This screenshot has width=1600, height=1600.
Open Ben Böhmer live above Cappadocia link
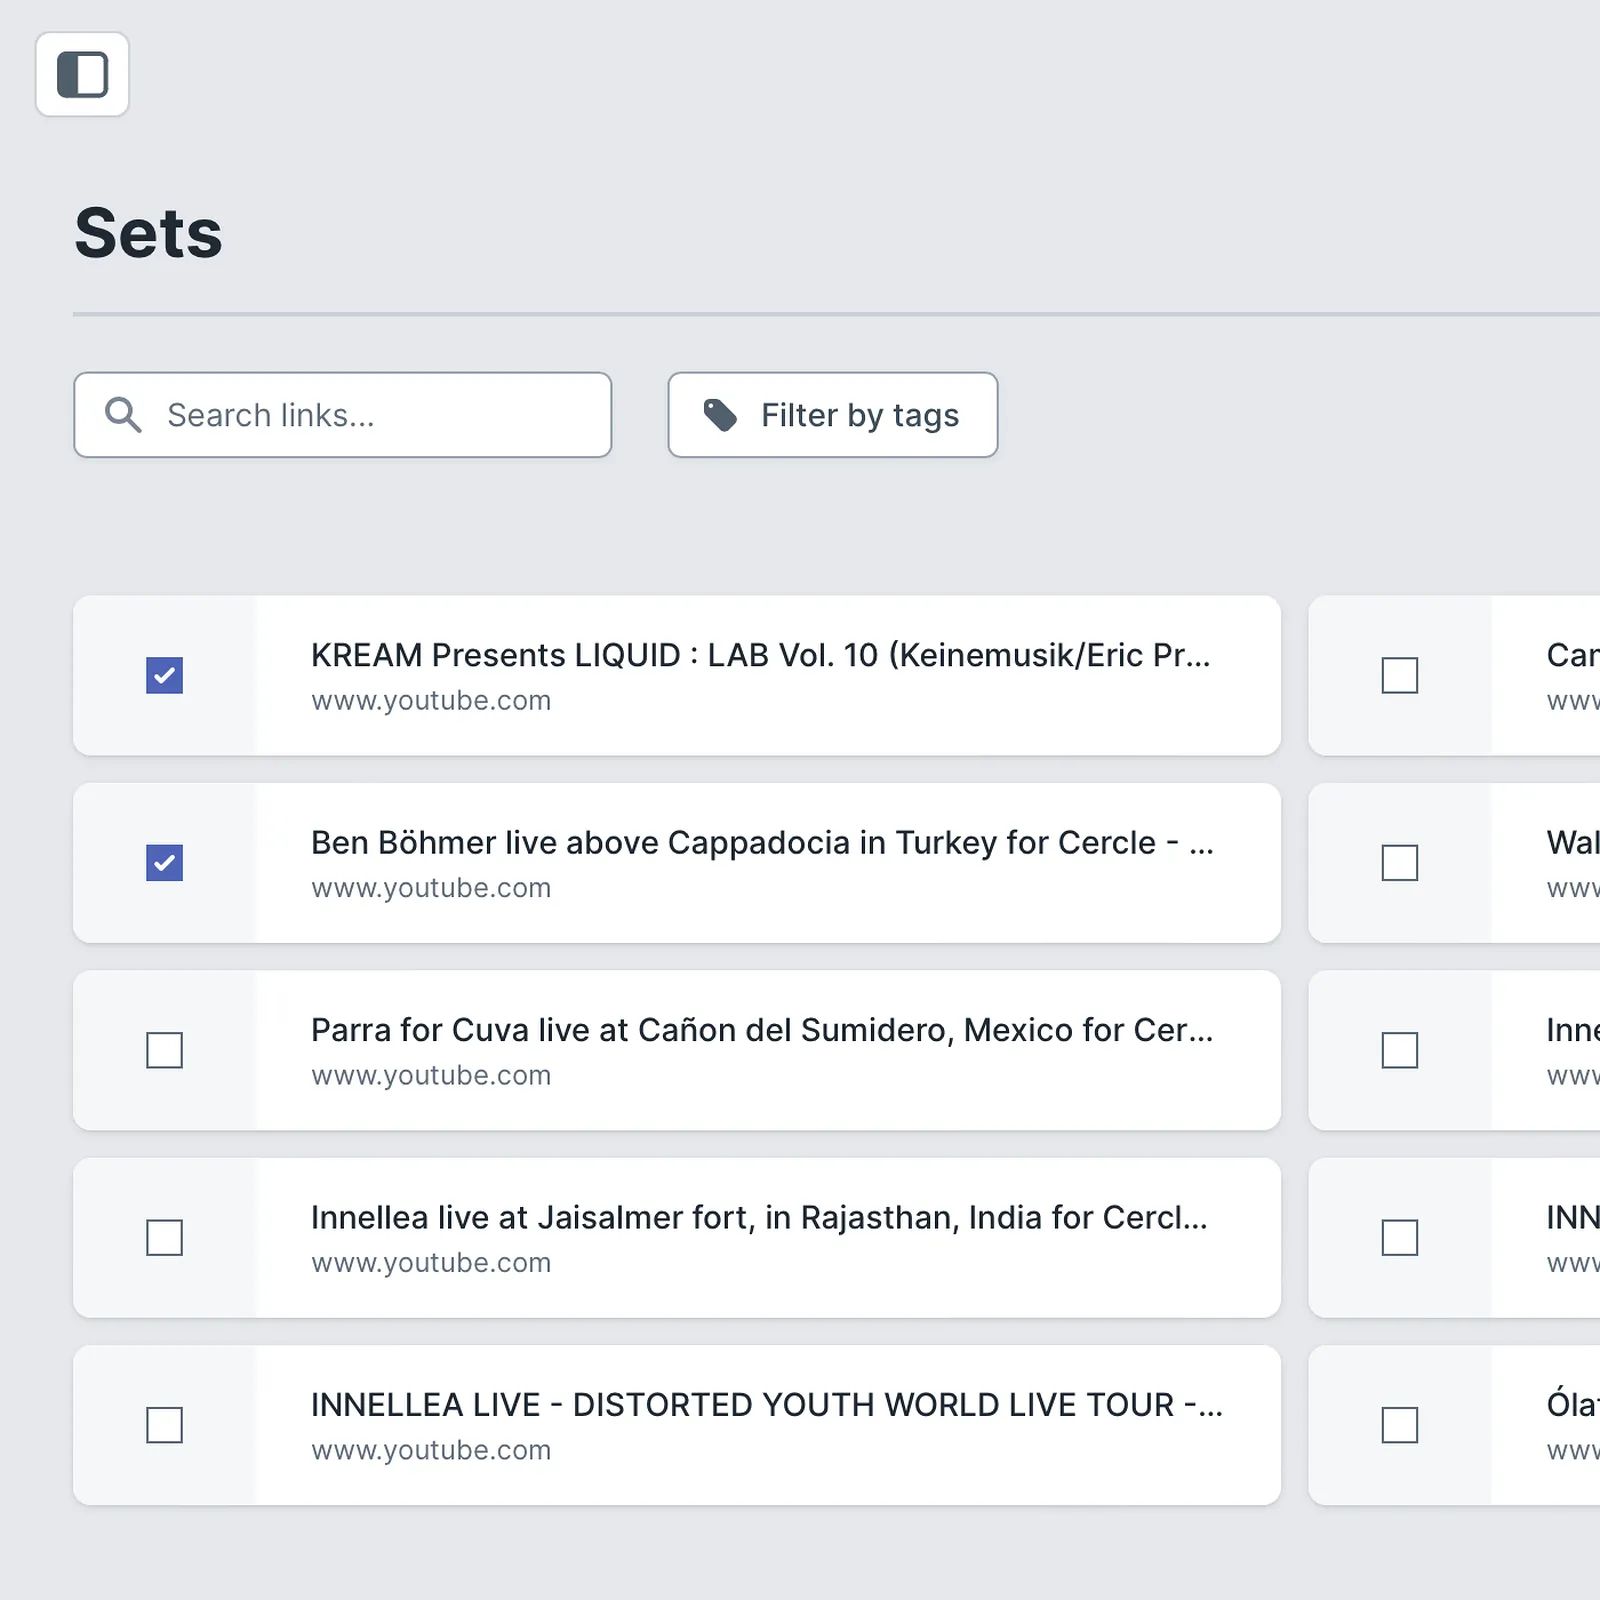(762, 843)
